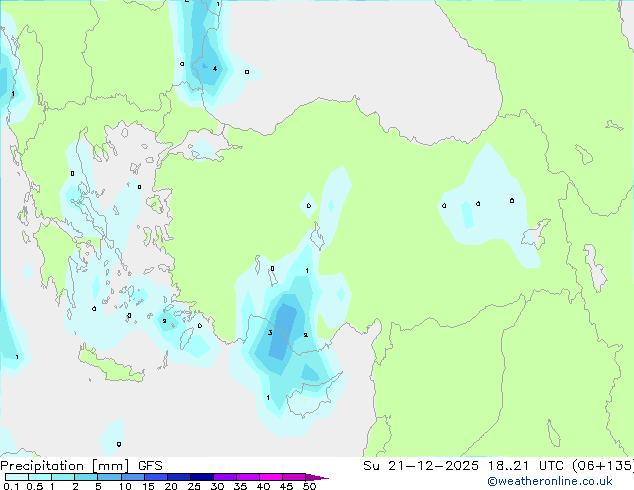Click the 1–2 mm legend color swatch
The width and height of the screenshot is (634, 490).
point(63,477)
